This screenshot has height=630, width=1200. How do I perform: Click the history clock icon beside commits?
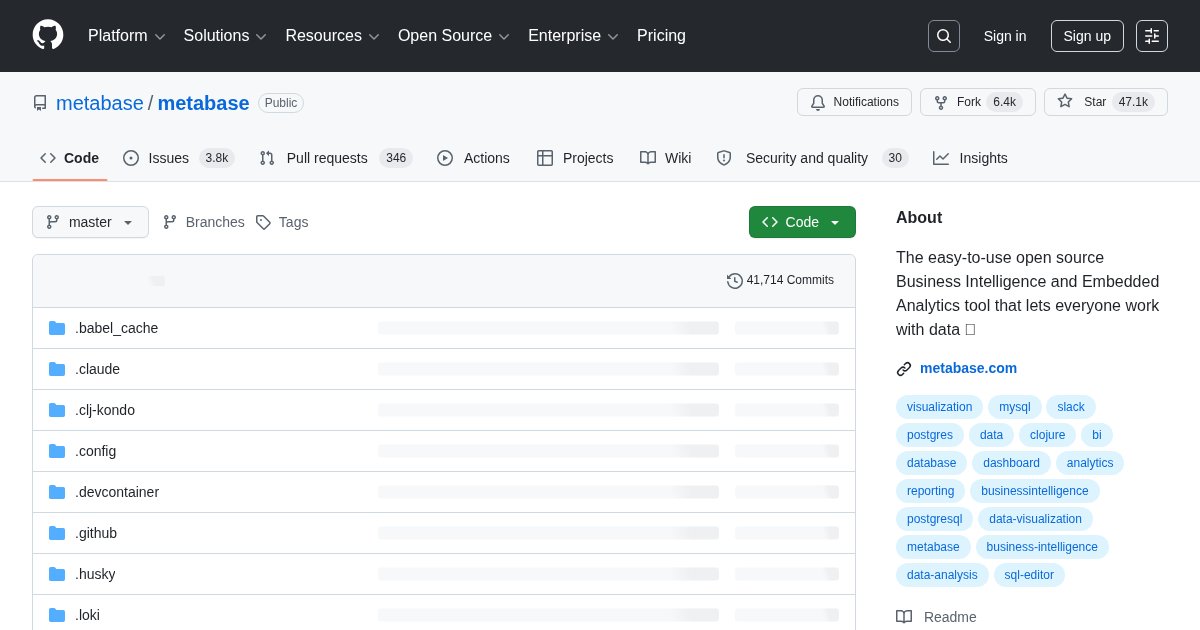coord(735,281)
